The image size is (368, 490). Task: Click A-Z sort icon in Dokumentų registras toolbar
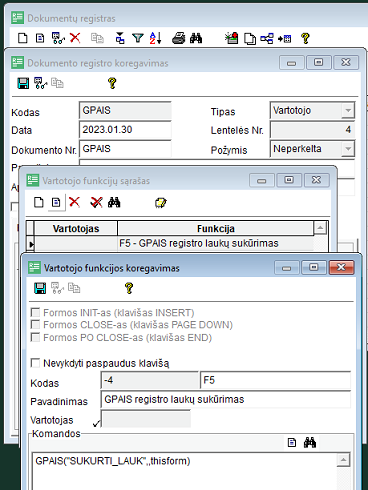point(155,38)
